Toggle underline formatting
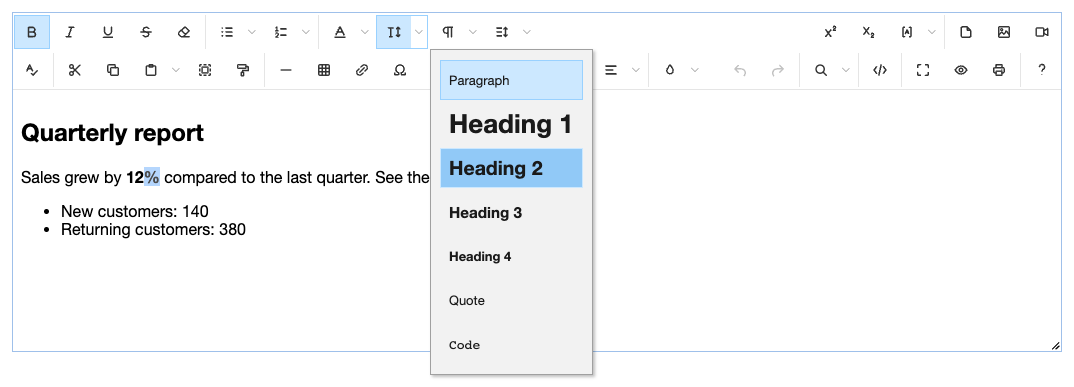1074x387 pixels. [x=108, y=32]
